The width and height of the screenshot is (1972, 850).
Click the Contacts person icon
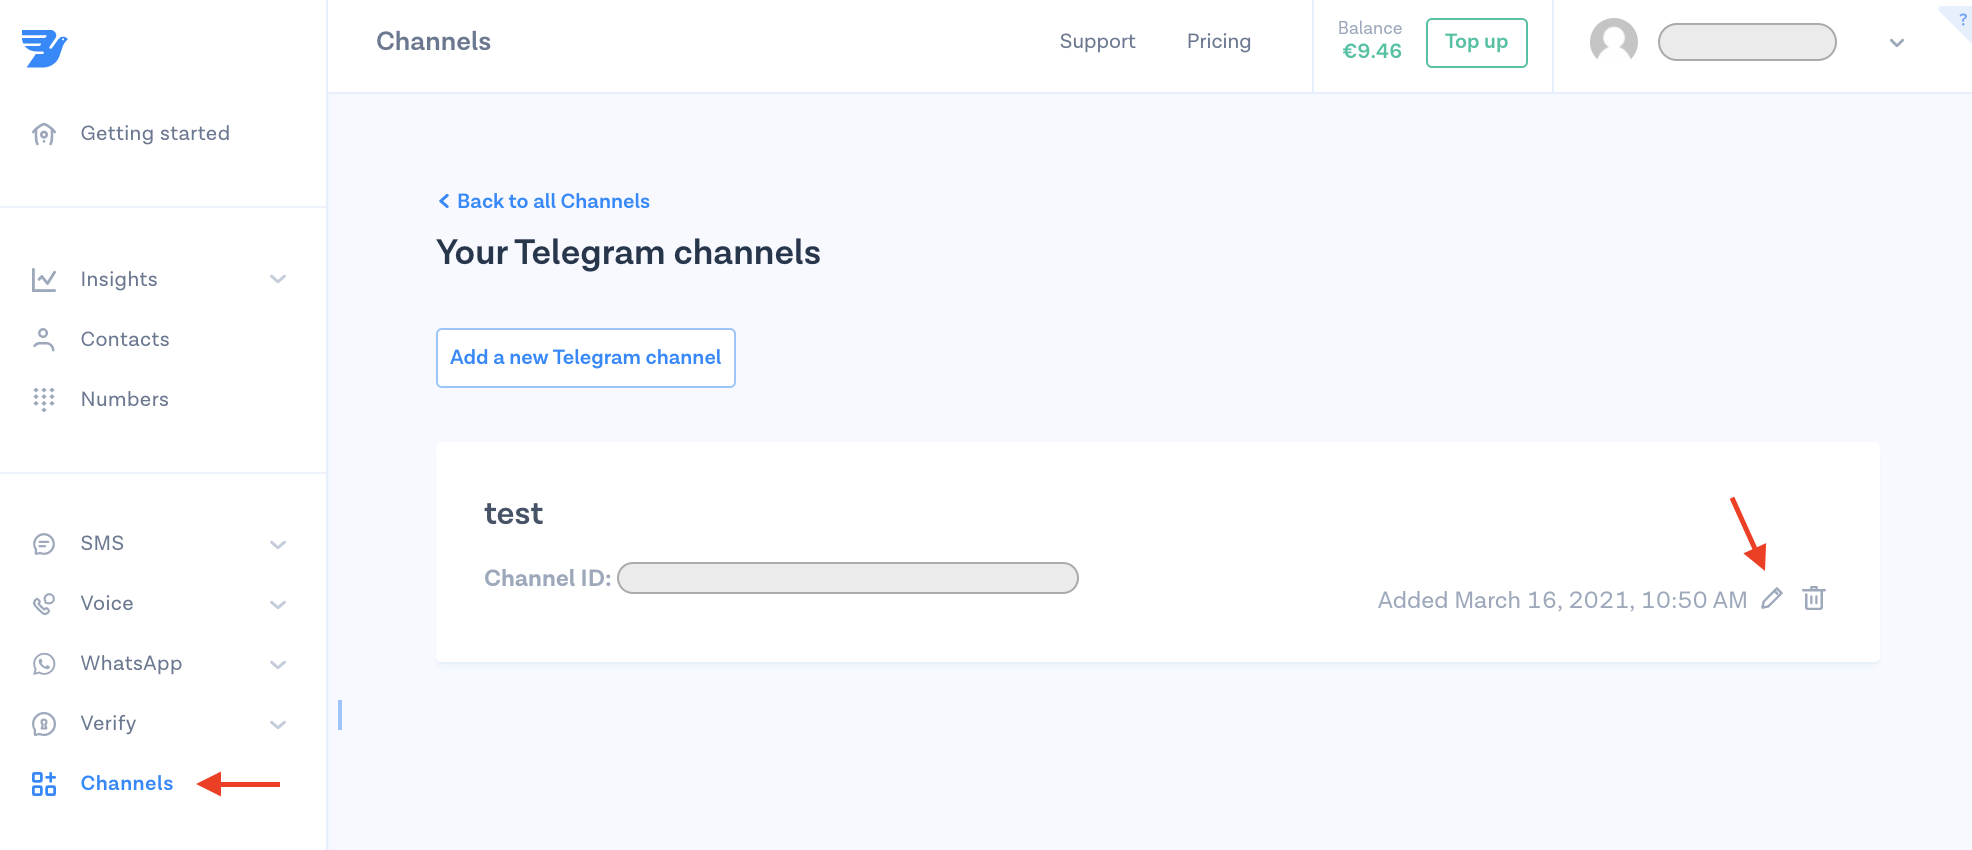coord(44,340)
